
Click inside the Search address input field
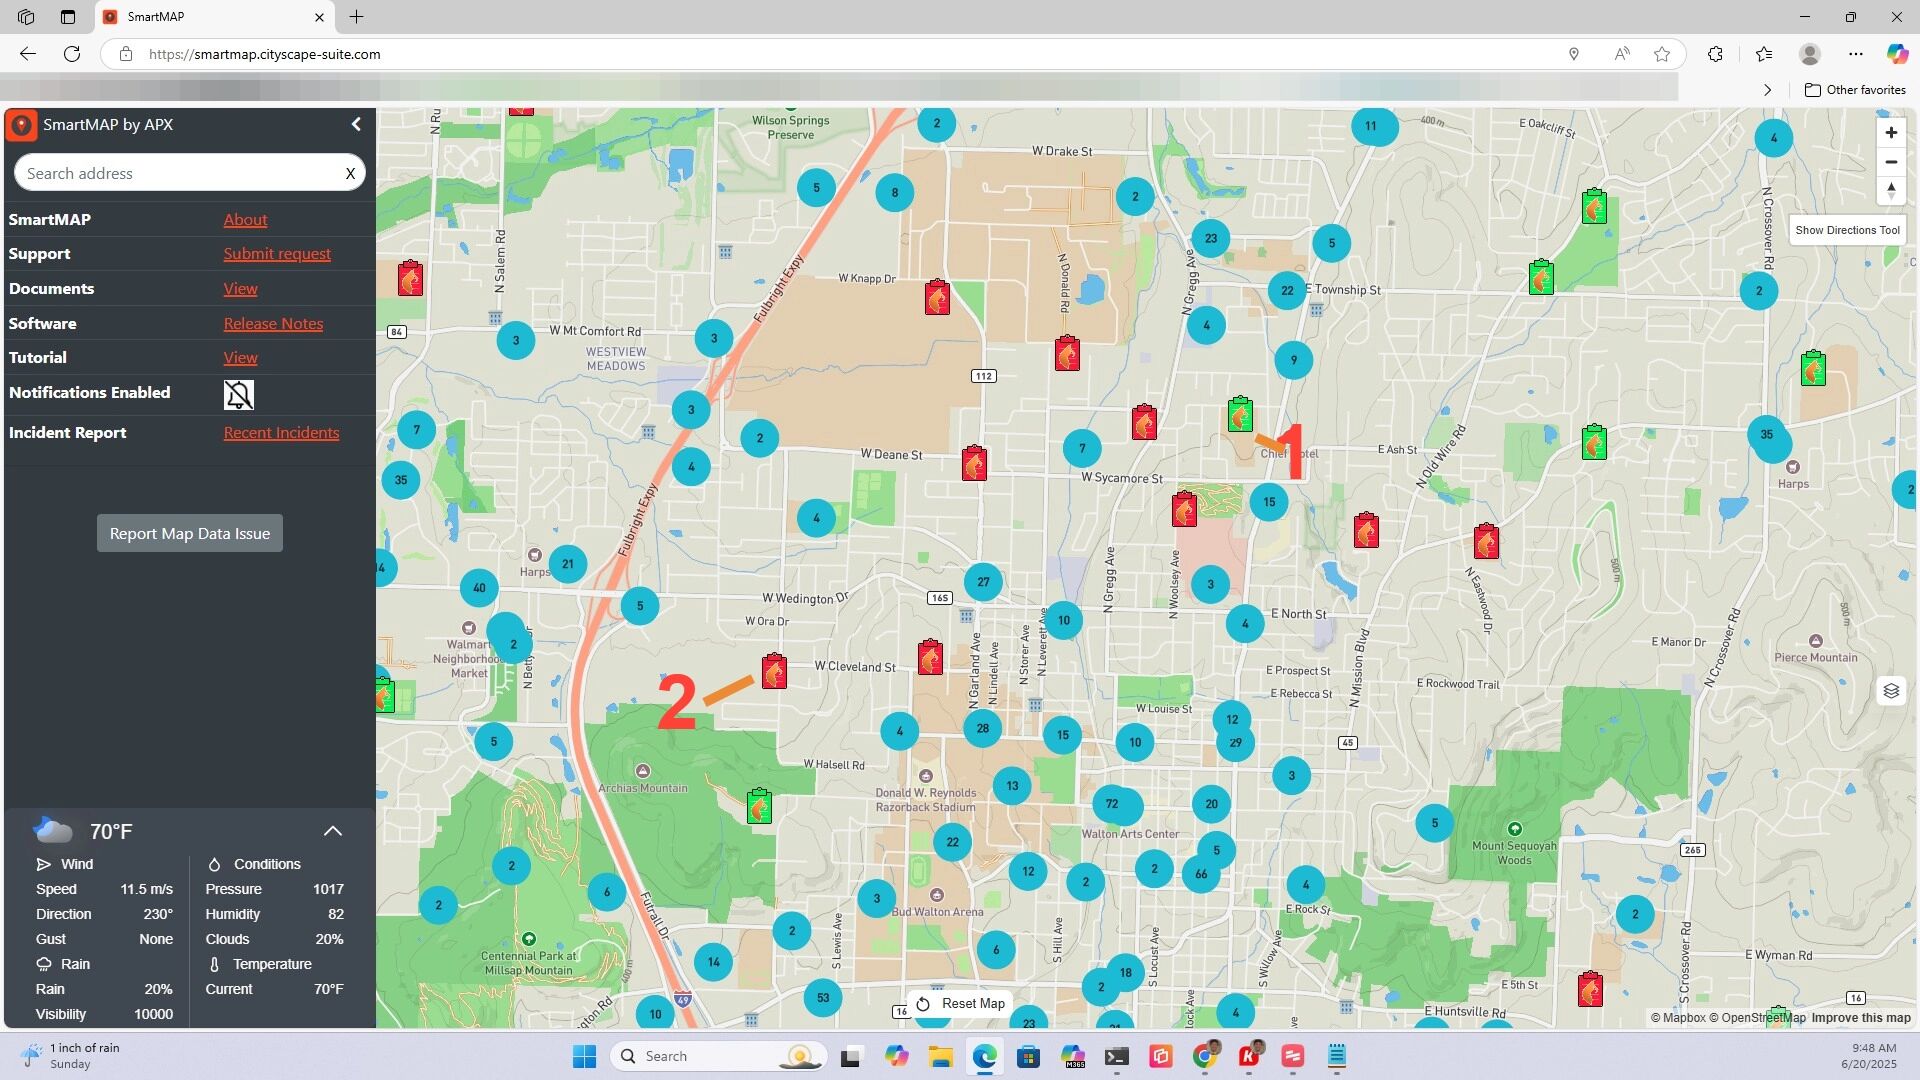click(x=180, y=172)
